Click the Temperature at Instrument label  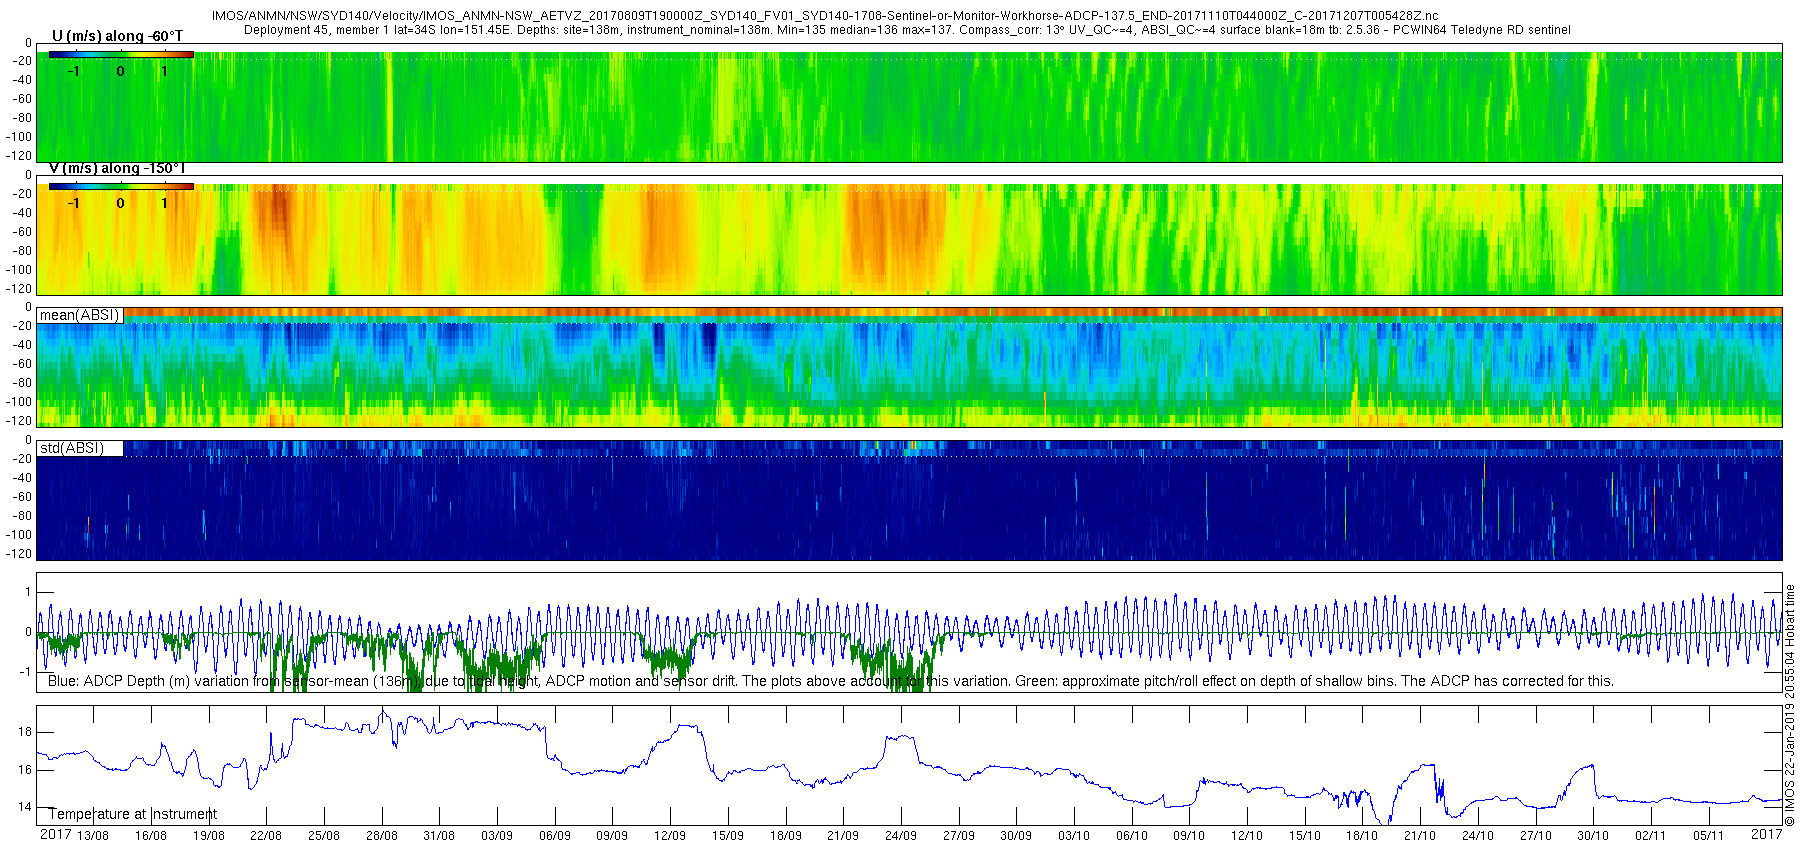(x=133, y=814)
